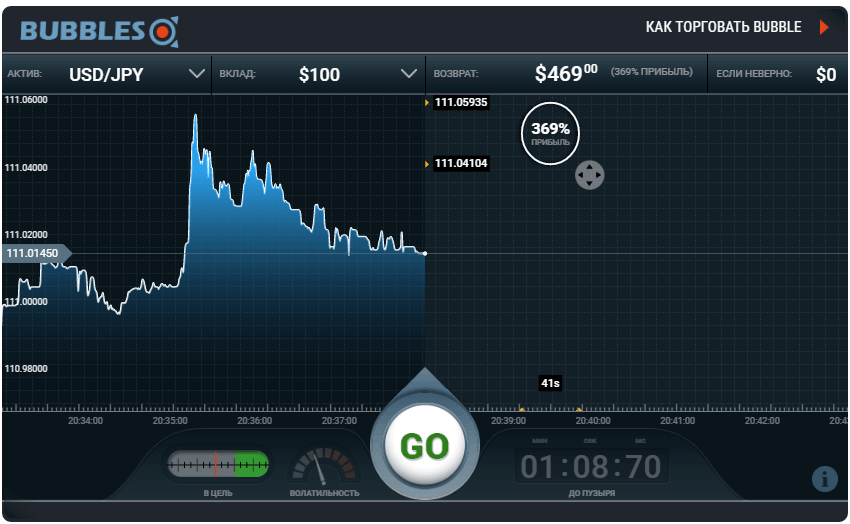Click the ВОЛАТИЛЬНОСТЬ volatility gauge
The height and width of the screenshot is (524, 850).
click(x=324, y=466)
